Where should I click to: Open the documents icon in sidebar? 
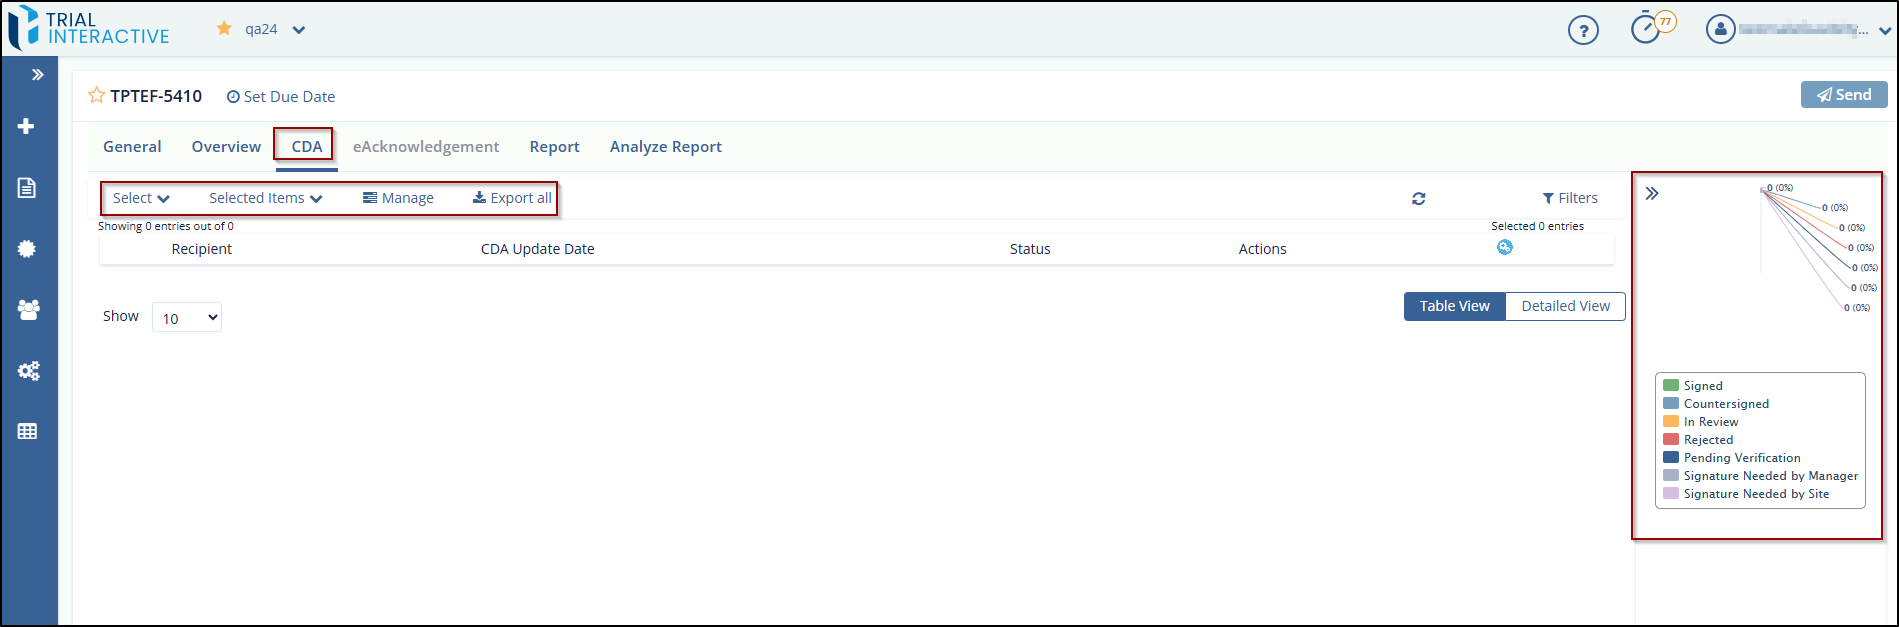(x=27, y=188)
